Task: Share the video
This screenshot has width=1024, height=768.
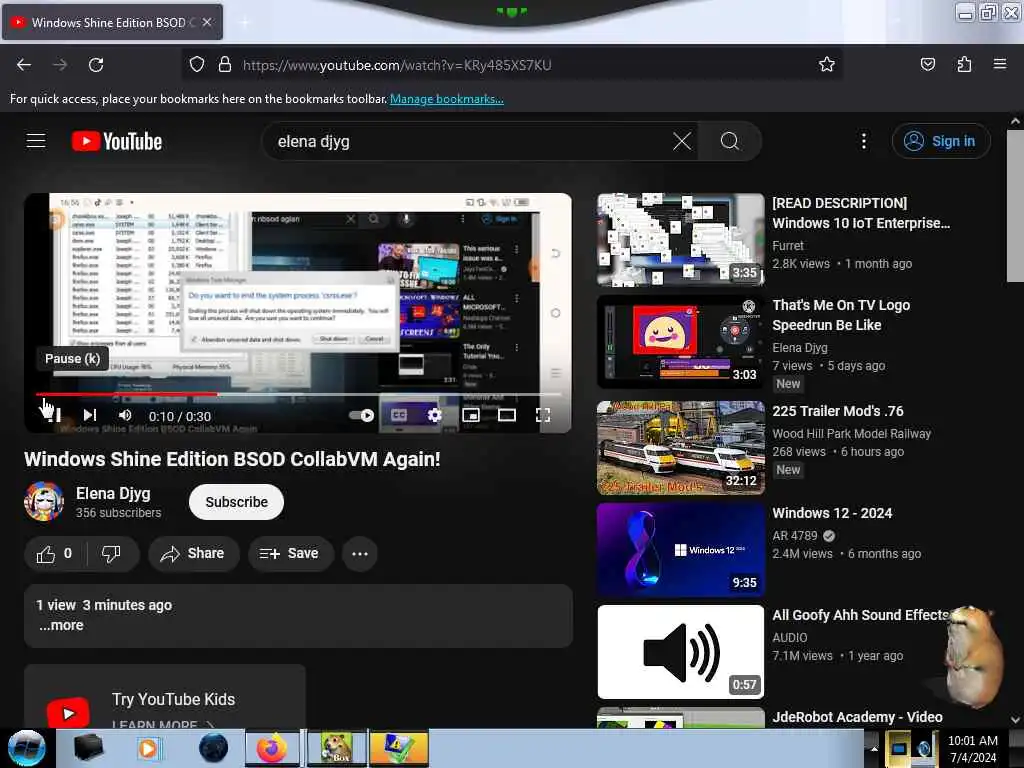Action: tap(193, 554)
